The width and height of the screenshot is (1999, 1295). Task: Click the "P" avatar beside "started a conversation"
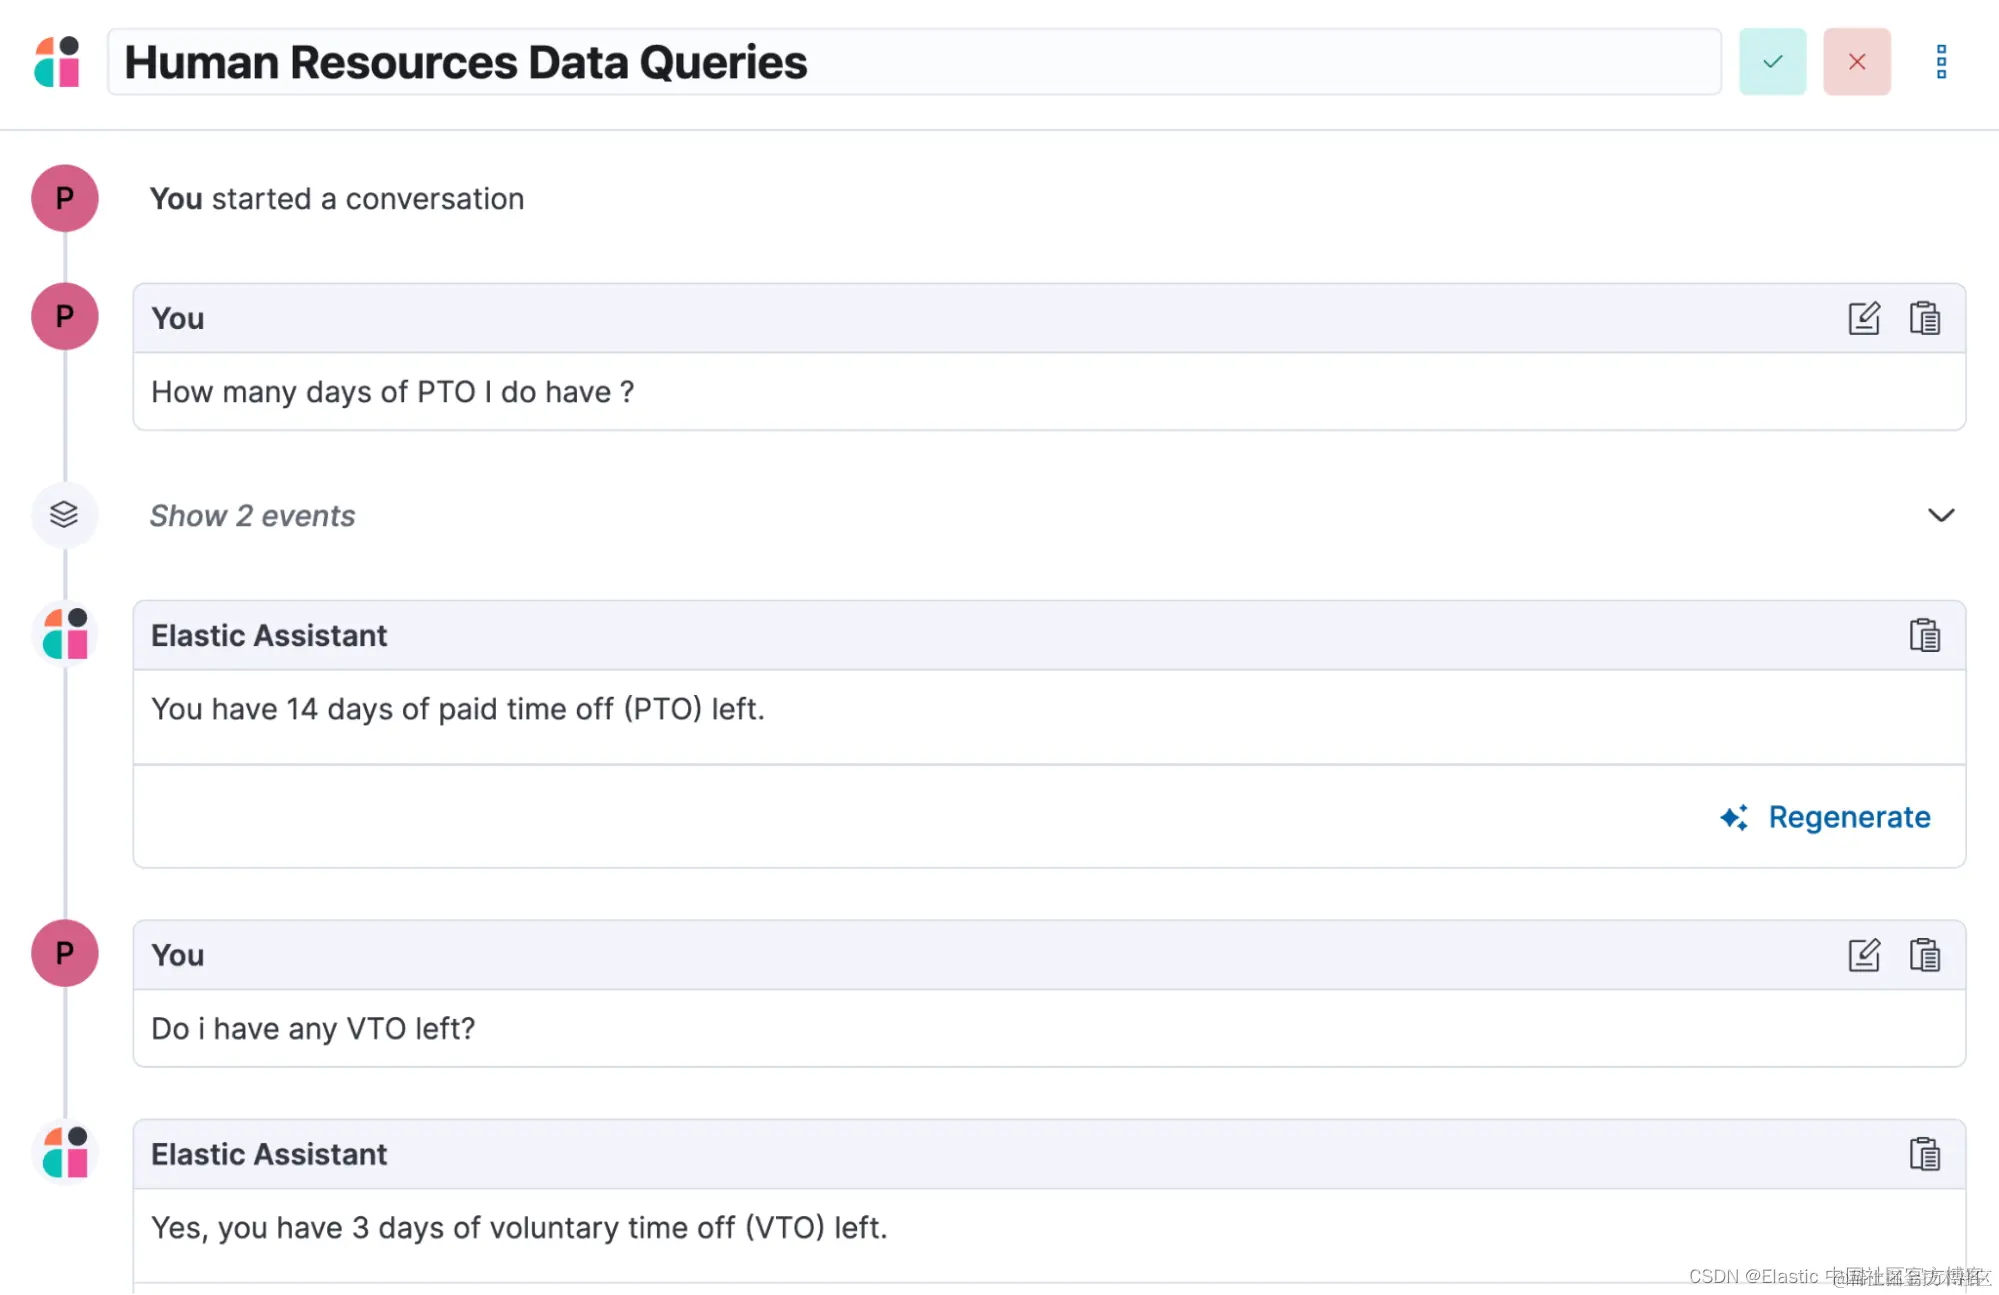65,198
